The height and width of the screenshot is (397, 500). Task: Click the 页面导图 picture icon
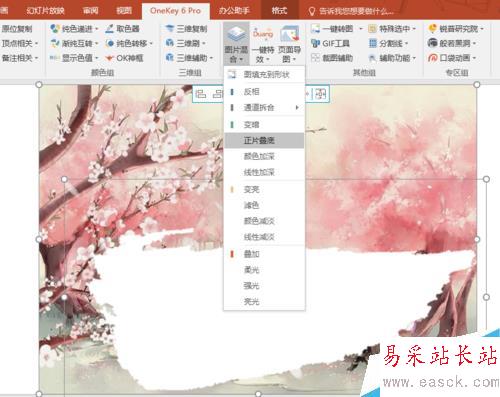(x=289, y=34)
